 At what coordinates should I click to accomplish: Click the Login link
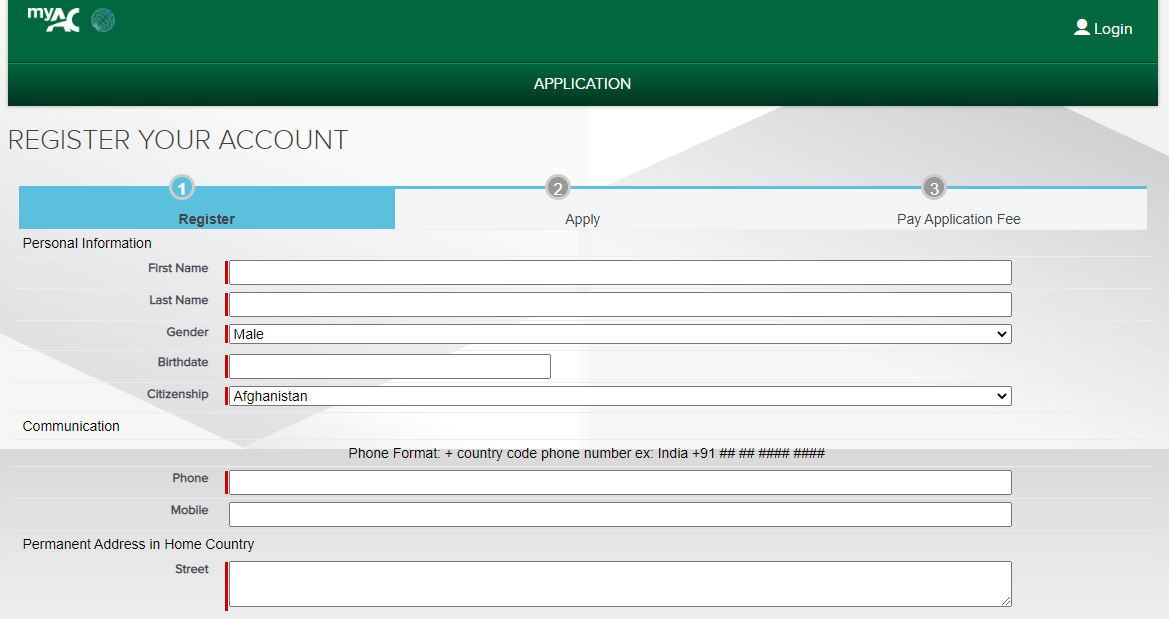pyautogui.click(x=1111, y=28)
